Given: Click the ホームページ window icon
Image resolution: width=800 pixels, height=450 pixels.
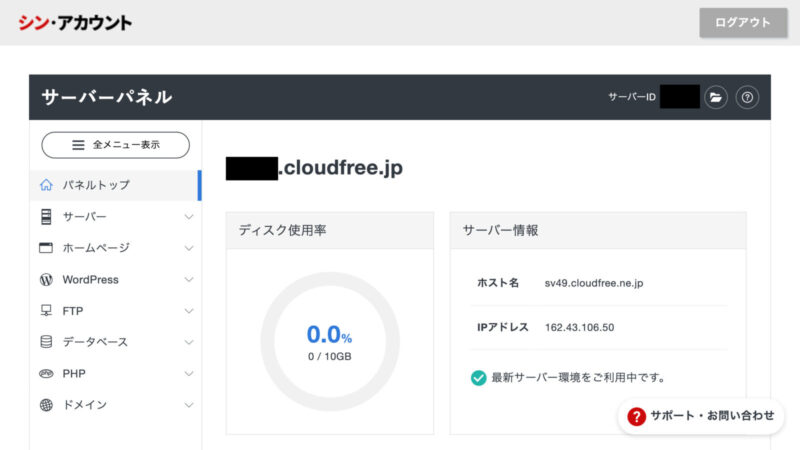Looking at the screenshot, I should click(x=46, y=248).
